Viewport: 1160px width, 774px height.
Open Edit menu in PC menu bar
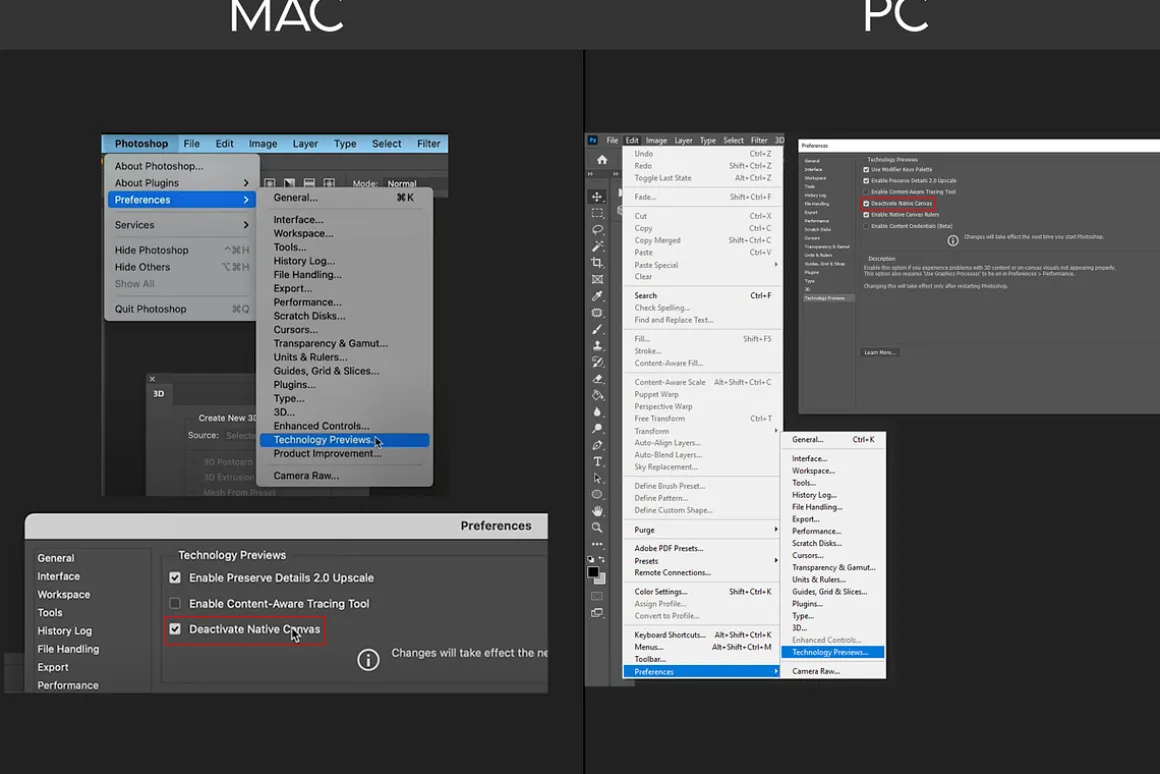tap(632, 140)
